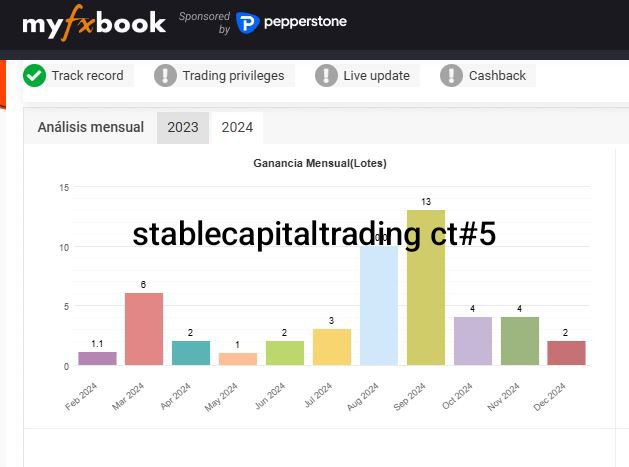629x467 pixels.
Task: Switch to the 2023 tab
Action: pyautogui.click(x=183, y=127)
